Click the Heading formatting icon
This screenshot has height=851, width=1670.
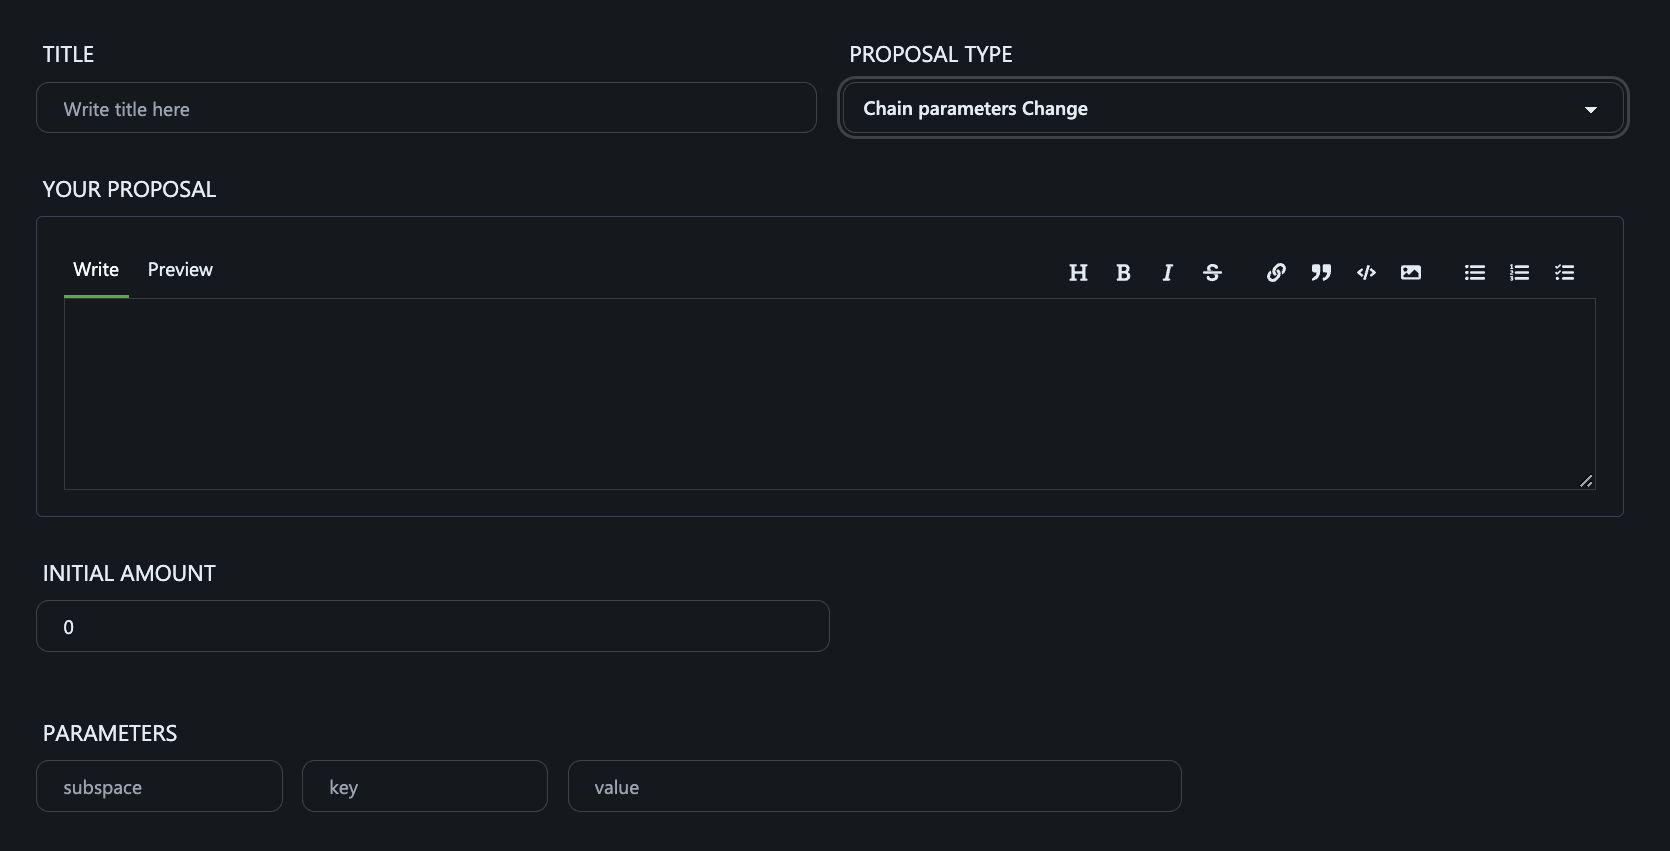coord(1078,273)
